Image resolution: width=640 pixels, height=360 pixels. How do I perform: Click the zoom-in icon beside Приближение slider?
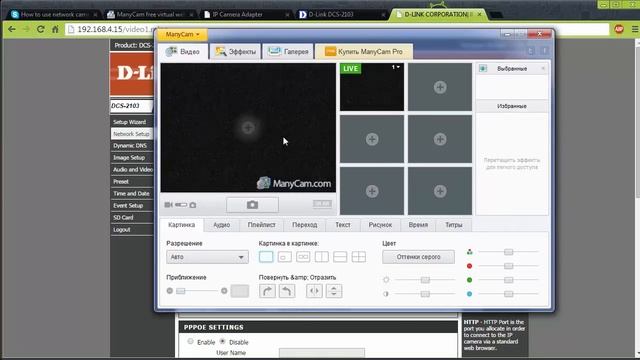pos(224,291)
